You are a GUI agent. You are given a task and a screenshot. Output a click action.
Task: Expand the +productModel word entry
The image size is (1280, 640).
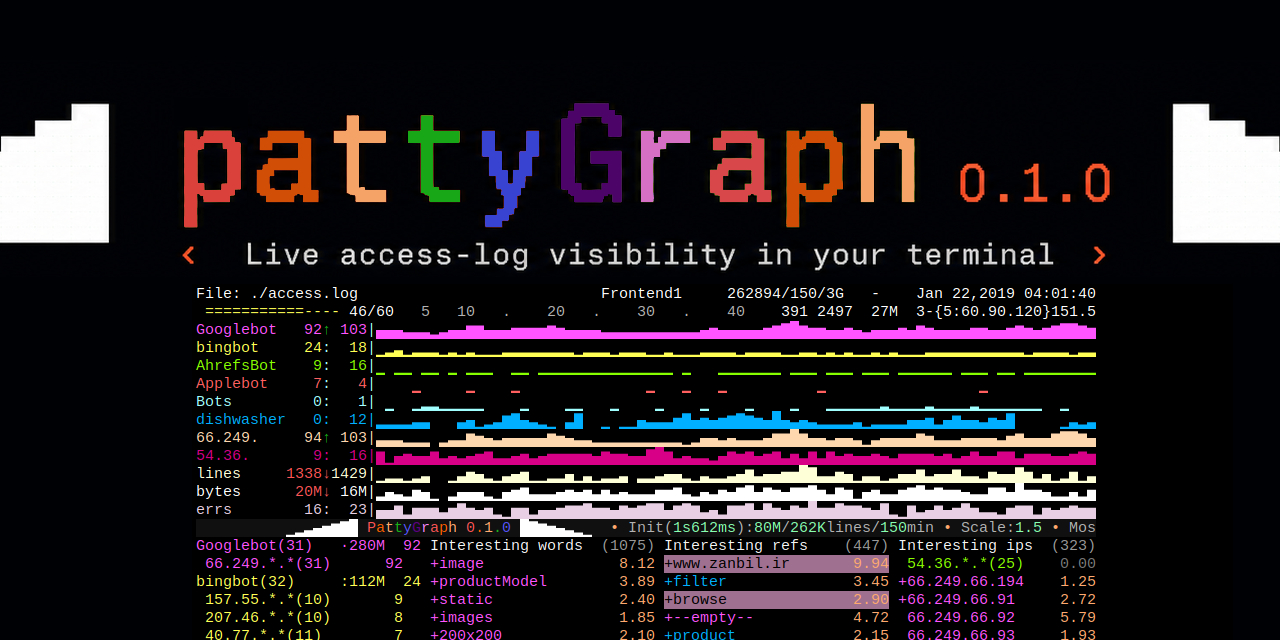point(488,582)
